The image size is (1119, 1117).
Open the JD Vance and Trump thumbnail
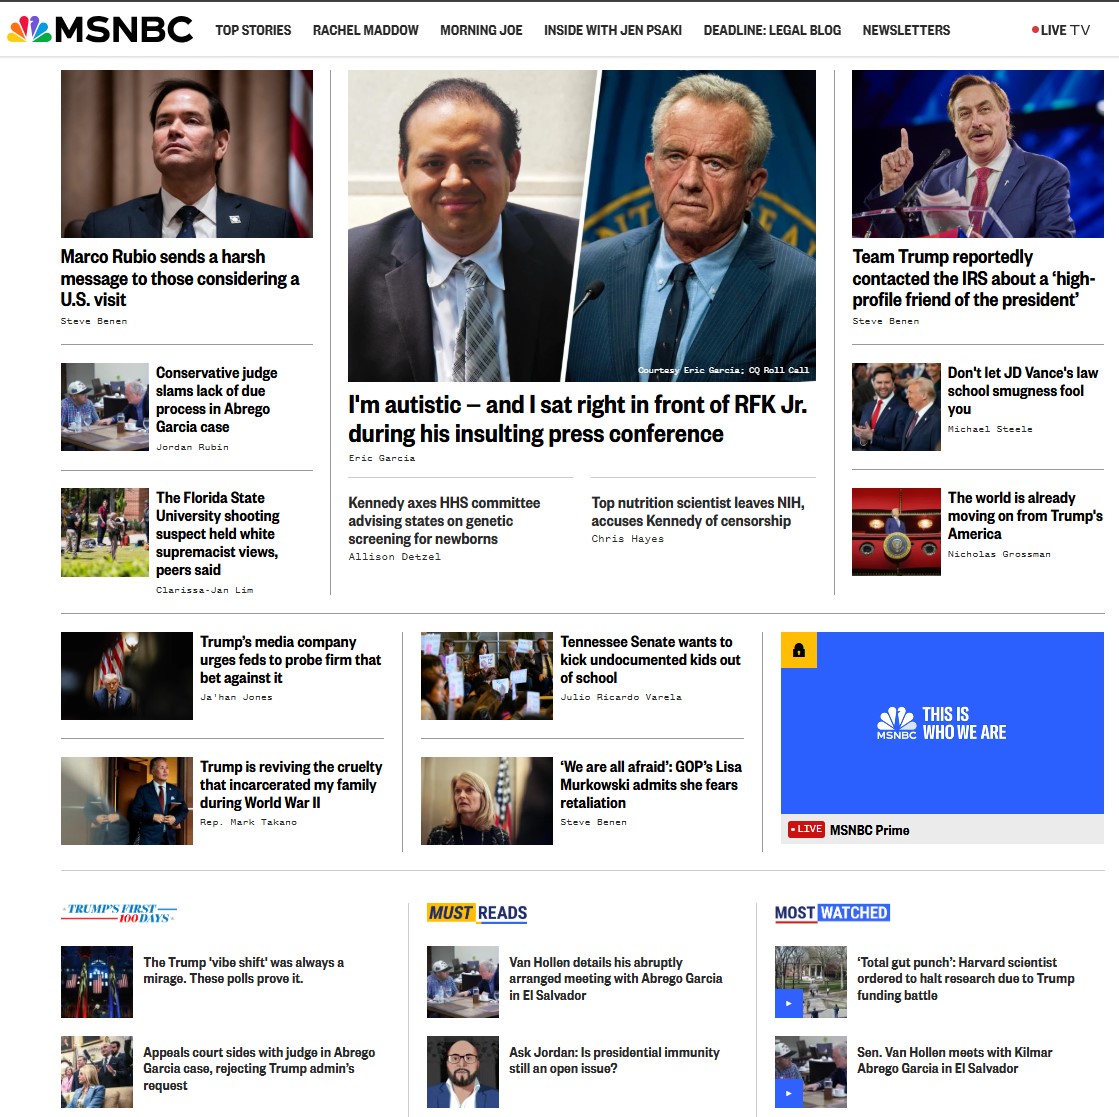click(x=896, y=407)
